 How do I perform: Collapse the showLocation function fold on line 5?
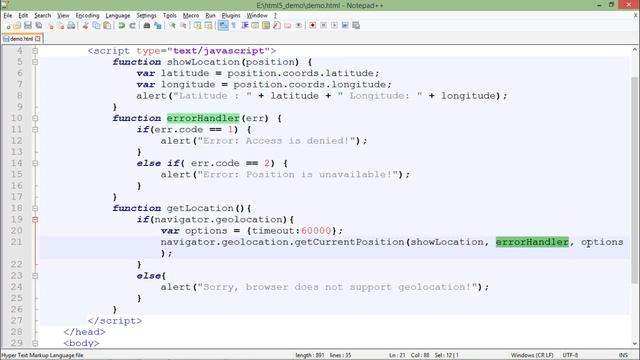[x=35, y=62]
